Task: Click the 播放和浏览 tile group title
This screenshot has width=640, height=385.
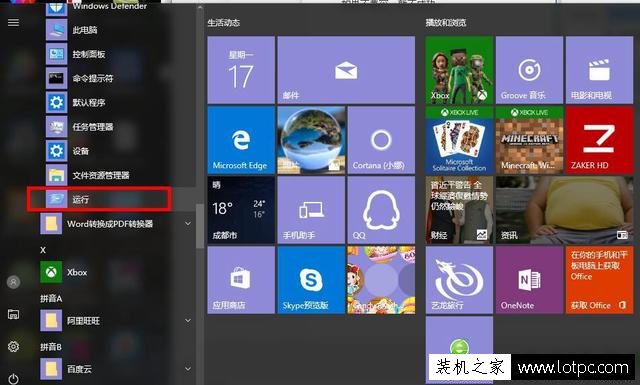Action: 446,22
